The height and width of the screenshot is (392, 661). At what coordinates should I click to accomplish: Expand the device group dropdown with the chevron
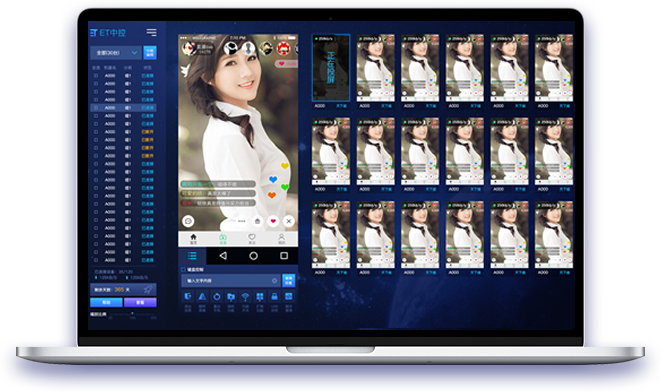click(134, 53)
